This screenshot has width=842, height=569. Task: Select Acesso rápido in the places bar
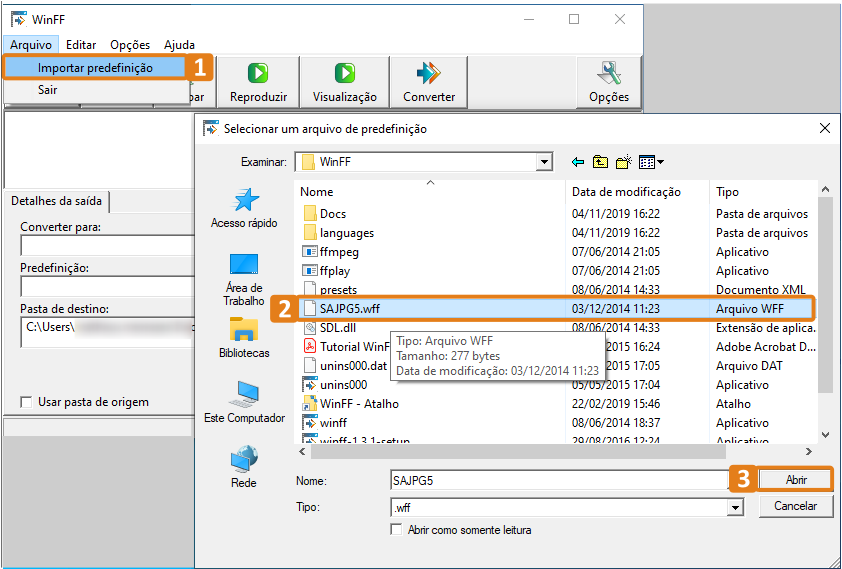[x=244, y=208]
